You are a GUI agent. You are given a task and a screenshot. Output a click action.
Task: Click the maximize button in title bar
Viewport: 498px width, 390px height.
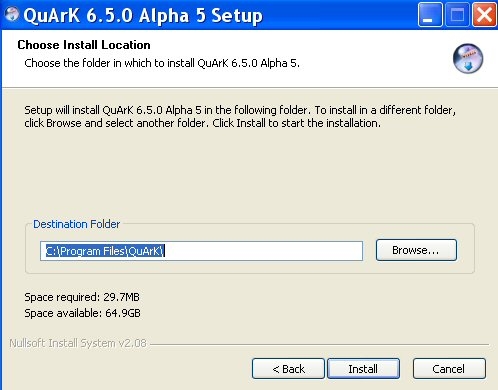[x=457, y=15]
